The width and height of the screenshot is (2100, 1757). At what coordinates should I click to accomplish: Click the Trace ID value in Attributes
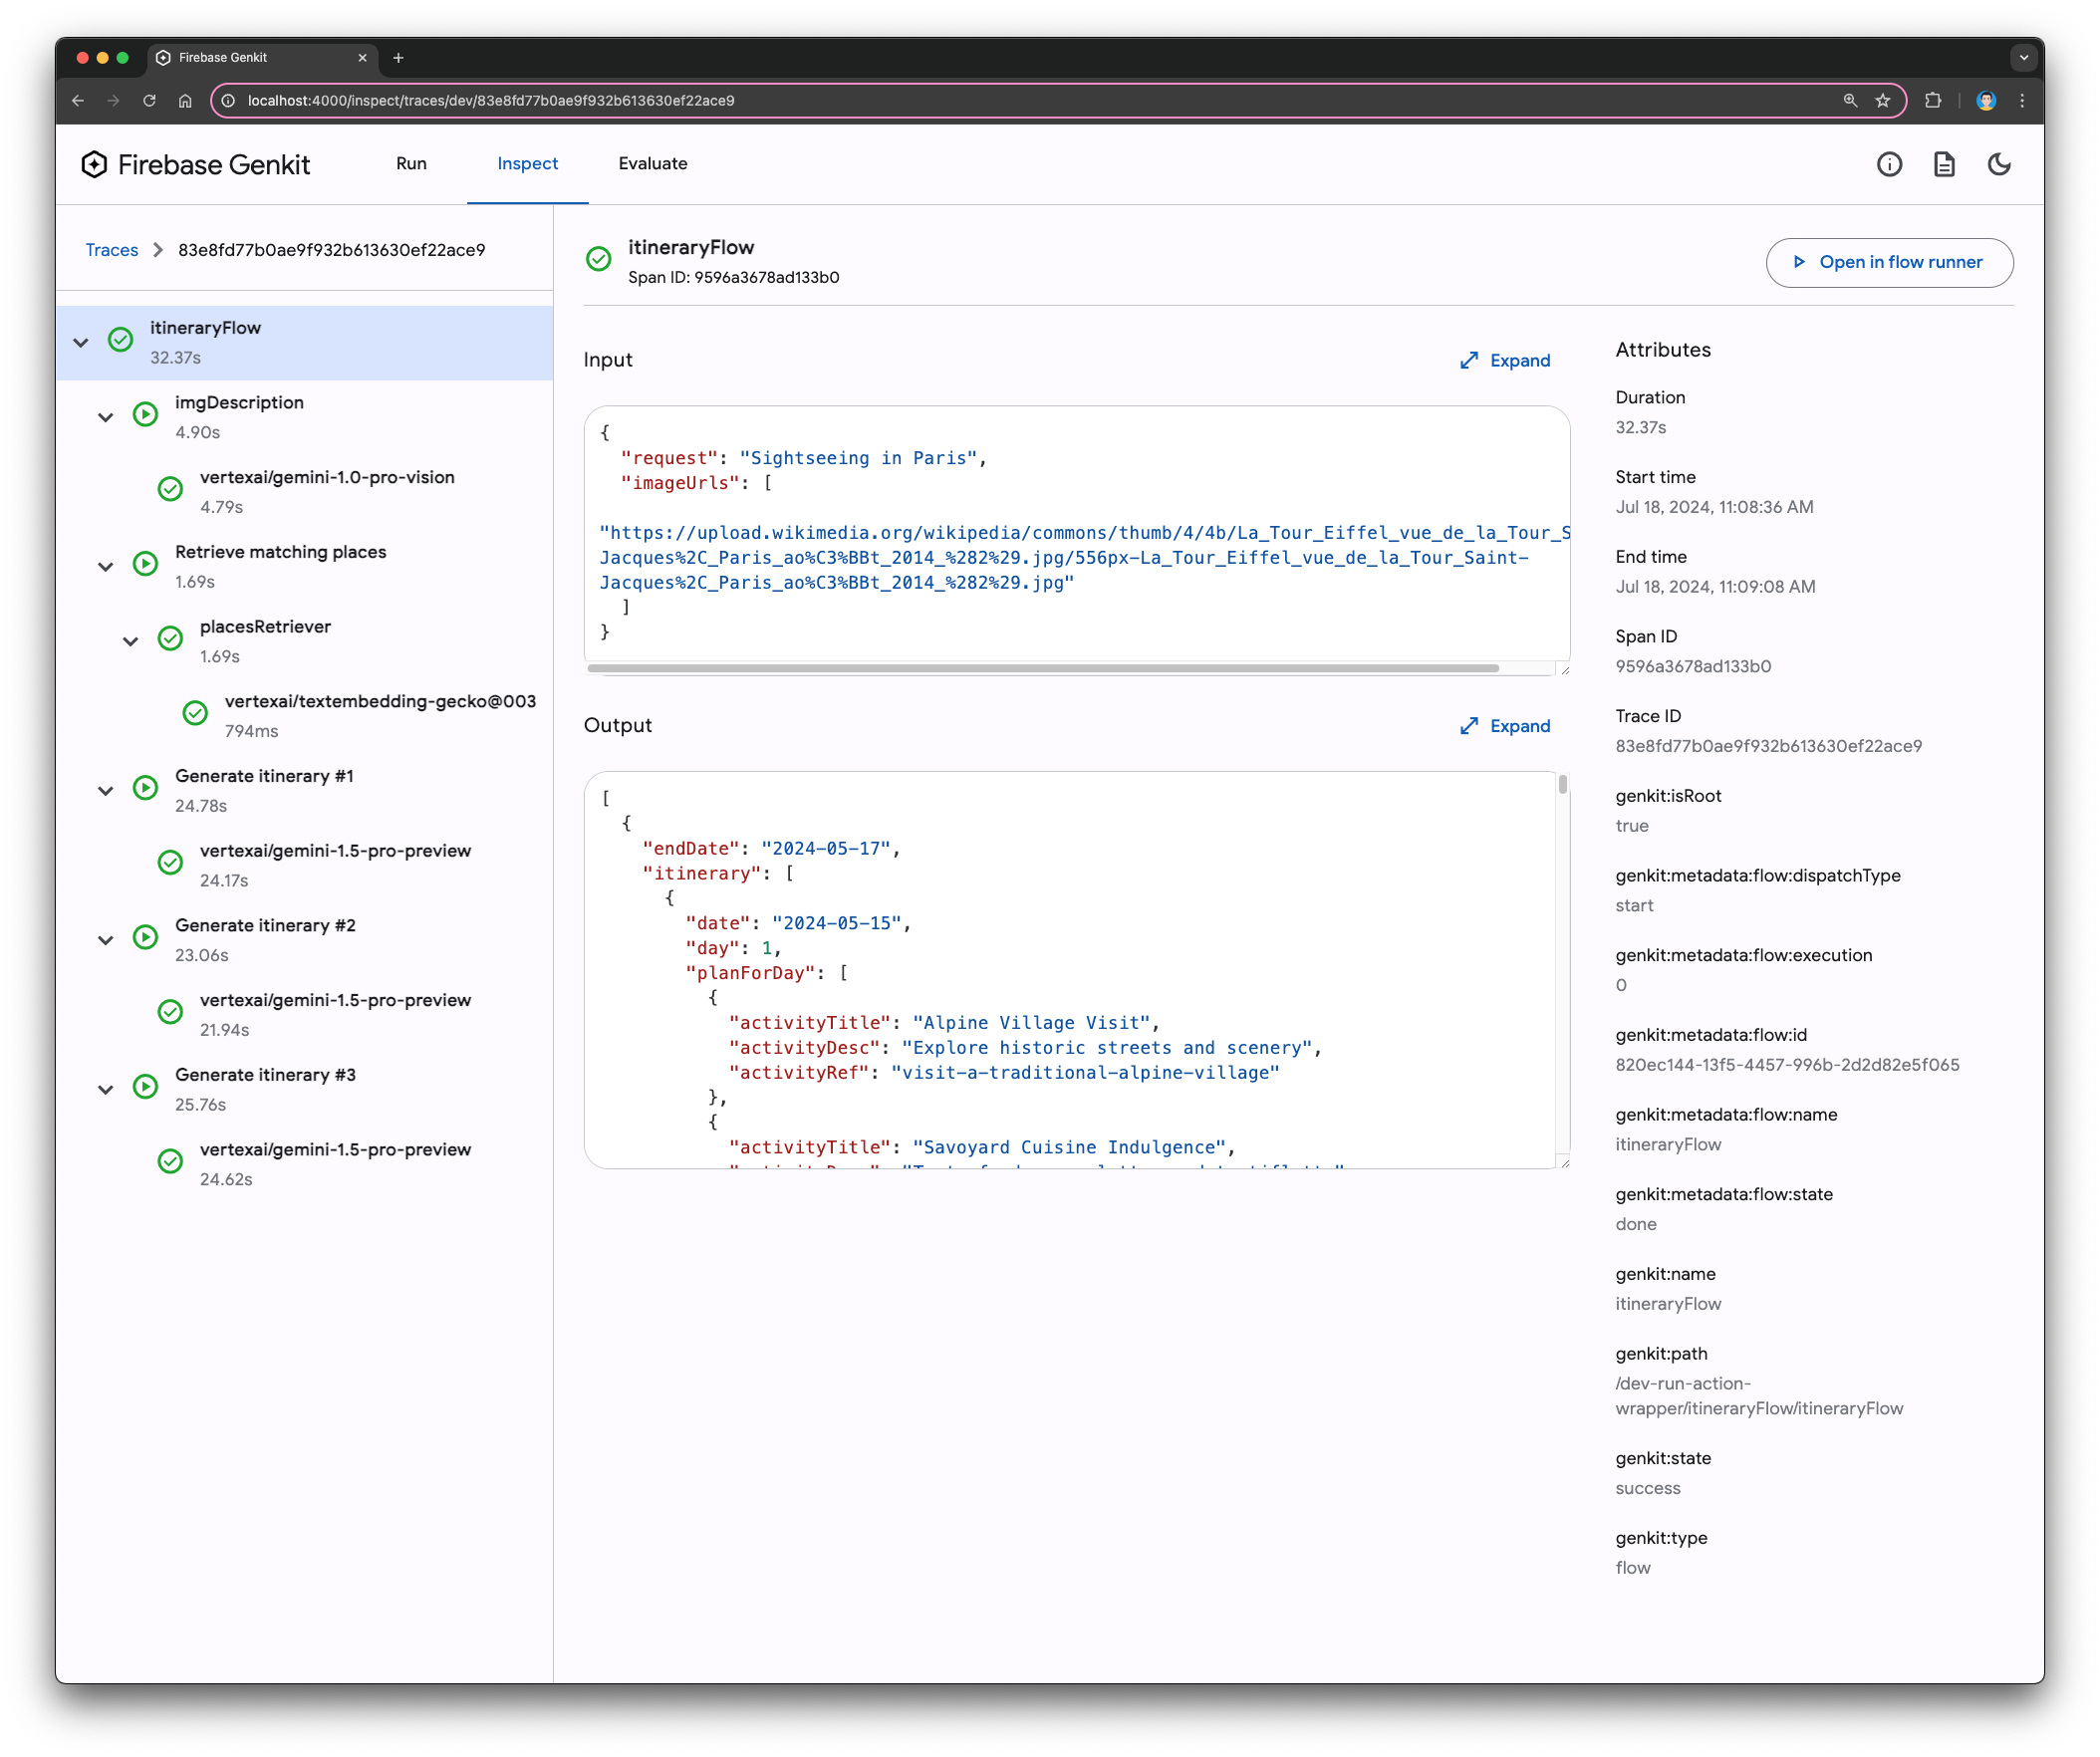coord(1768,746)
